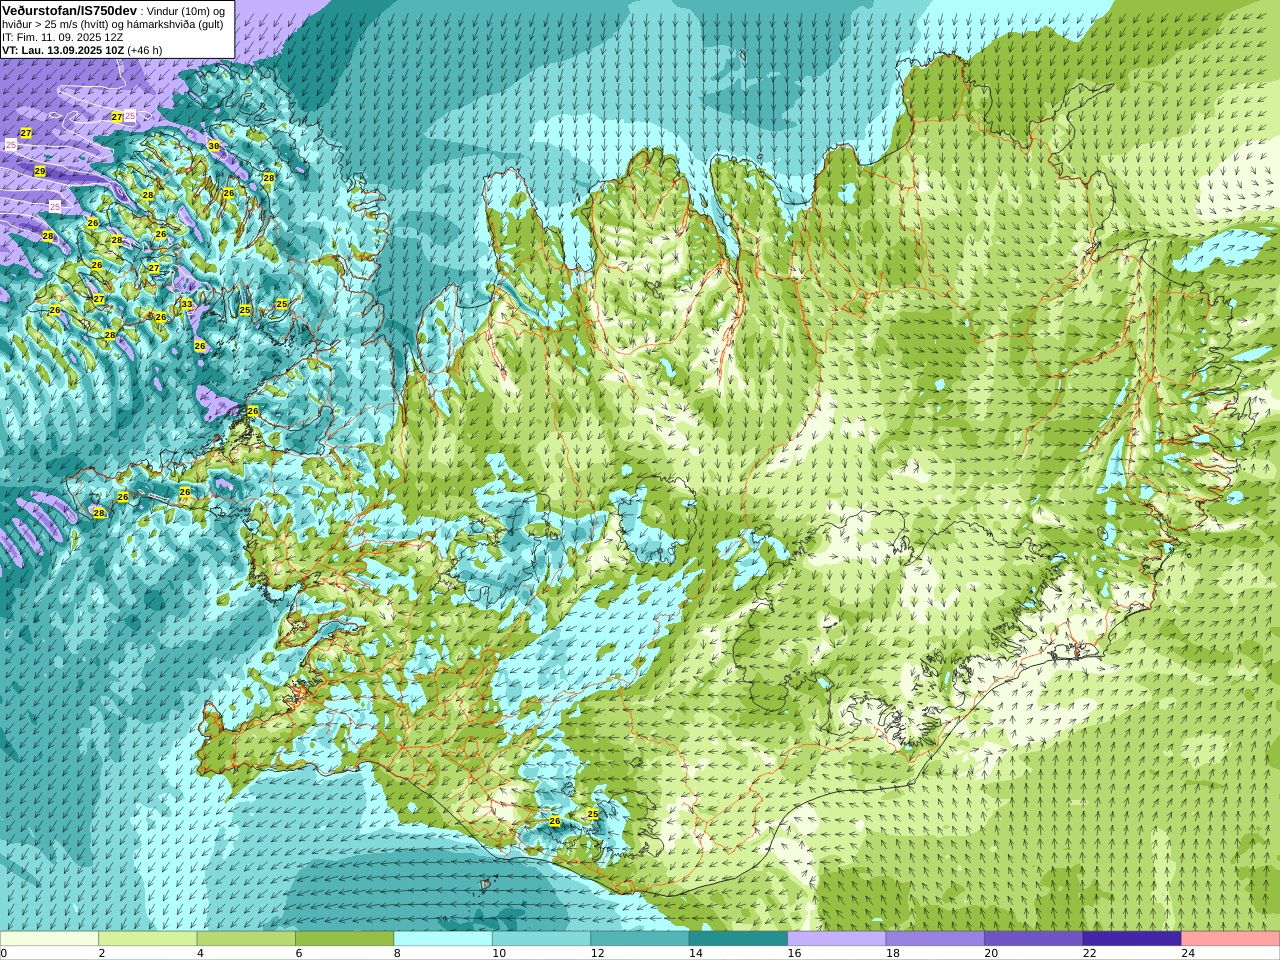This screenshot has width=1280, height=960.
Task: Select the light green 2–4 legend swatch
Action: [148, 939]
